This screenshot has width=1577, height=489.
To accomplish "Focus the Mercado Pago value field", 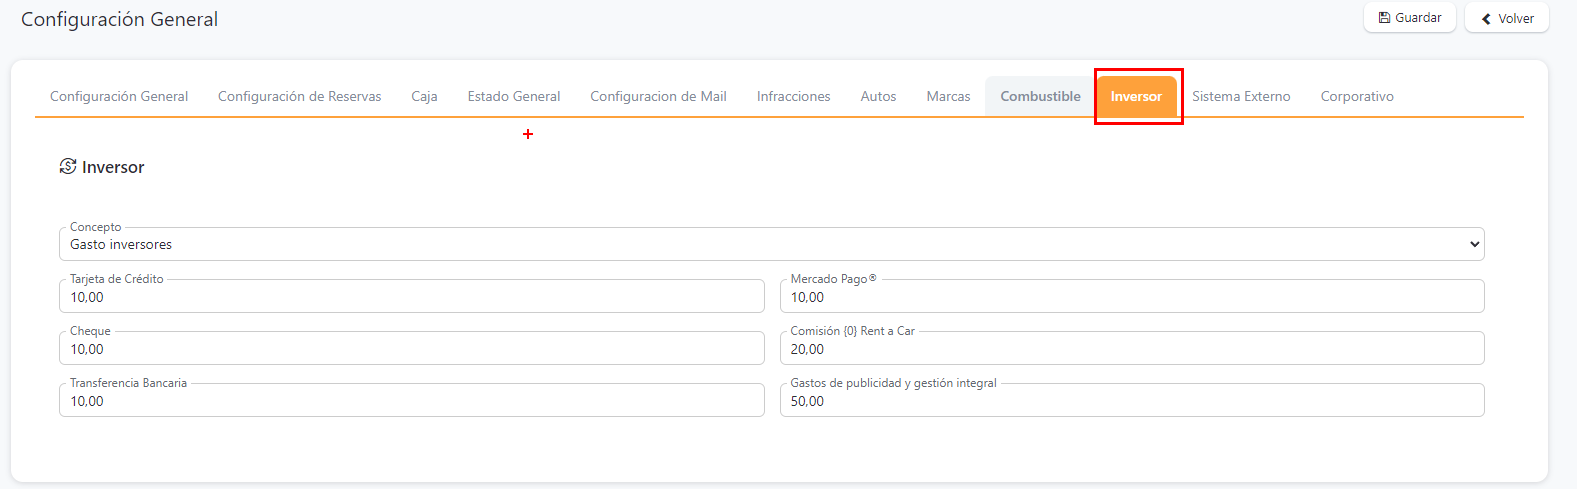I will pyautogui.click(x=1131, y=298).
